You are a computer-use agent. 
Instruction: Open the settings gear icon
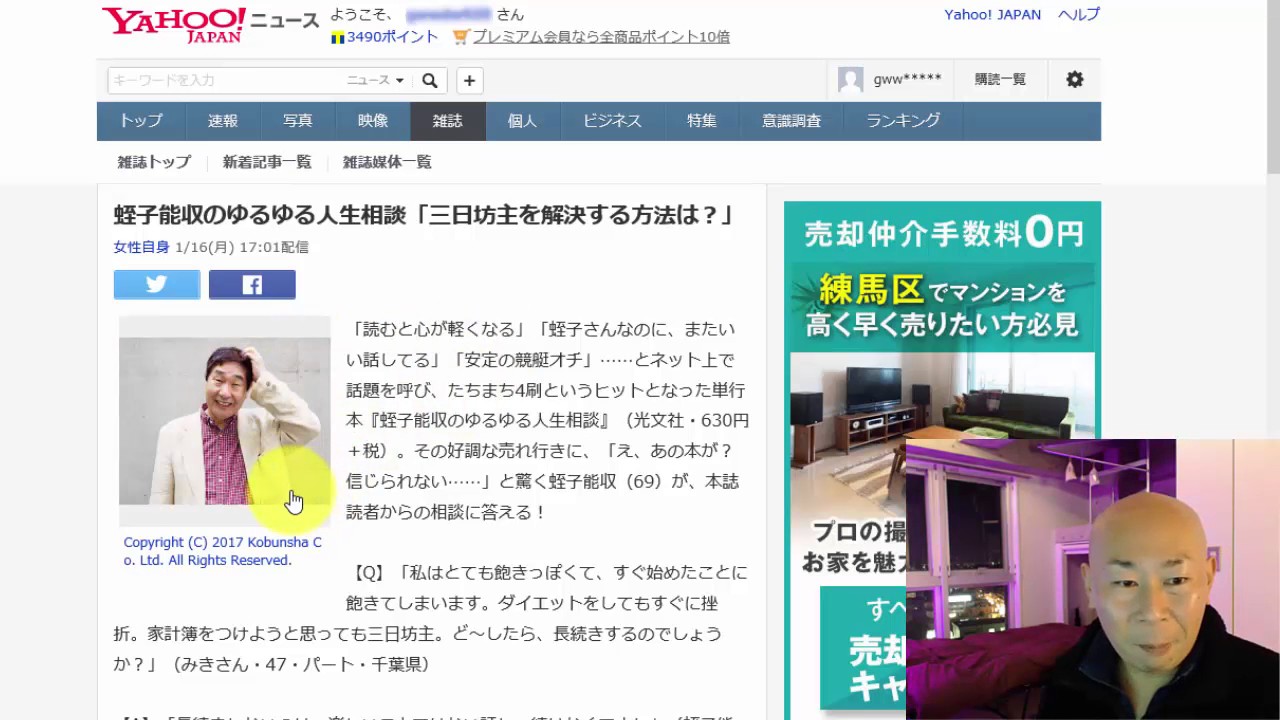point(1075,80)
